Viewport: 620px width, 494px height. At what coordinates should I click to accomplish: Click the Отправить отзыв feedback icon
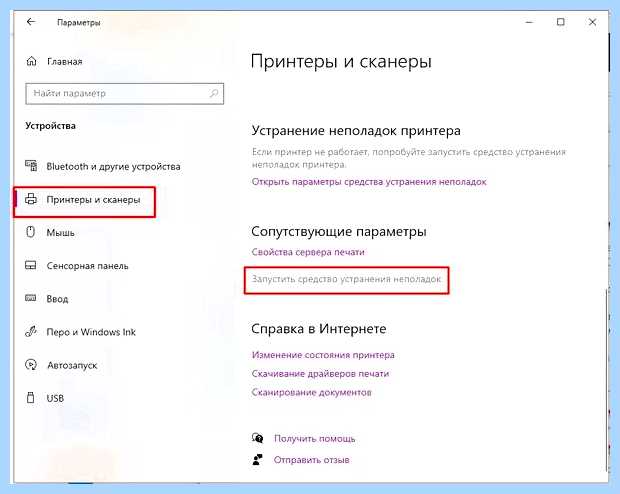point(257,459)
